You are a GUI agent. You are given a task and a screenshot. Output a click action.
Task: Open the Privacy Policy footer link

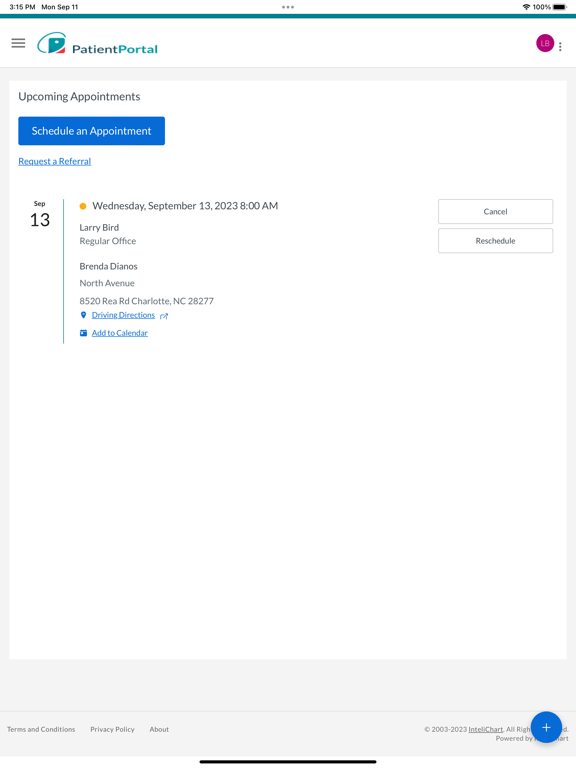[112, 729]
